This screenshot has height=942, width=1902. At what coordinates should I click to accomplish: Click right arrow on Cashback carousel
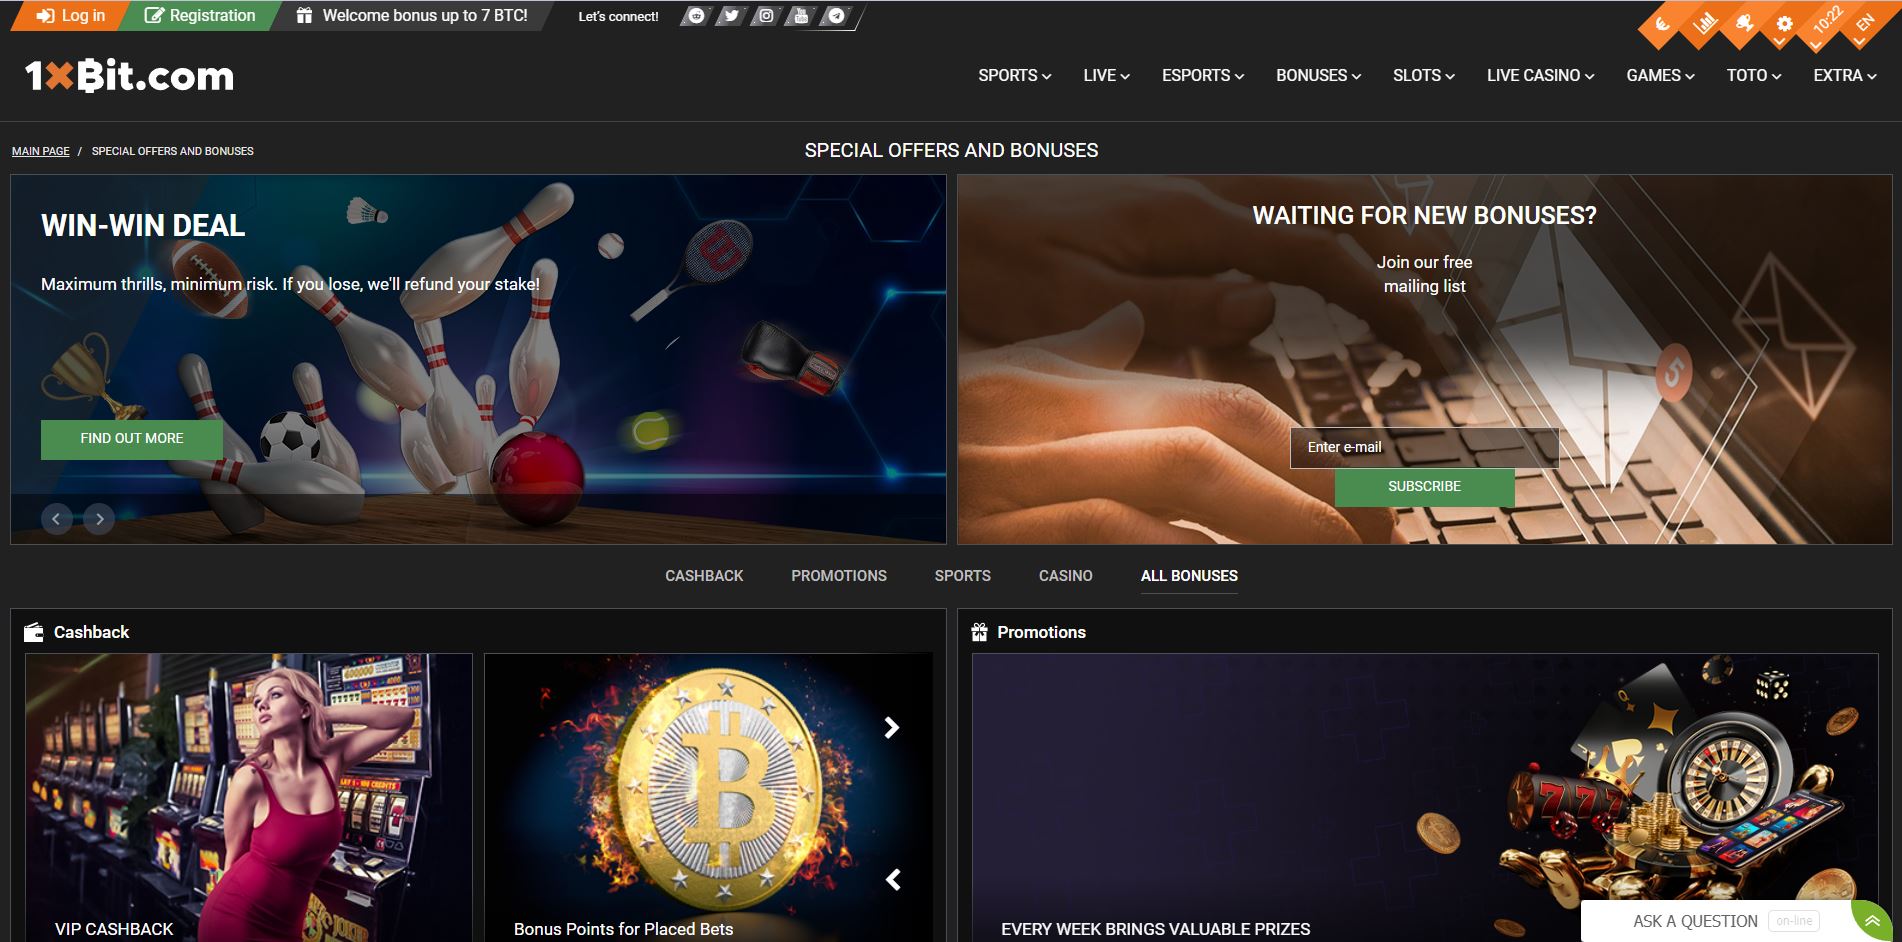[892, 728]
